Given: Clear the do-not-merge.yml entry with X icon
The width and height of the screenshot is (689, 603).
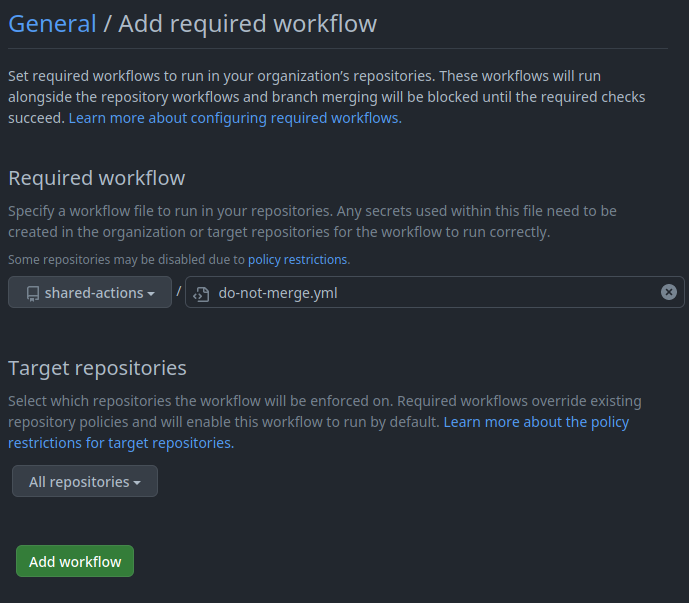Looking at the screenshot, I should 669,292.
